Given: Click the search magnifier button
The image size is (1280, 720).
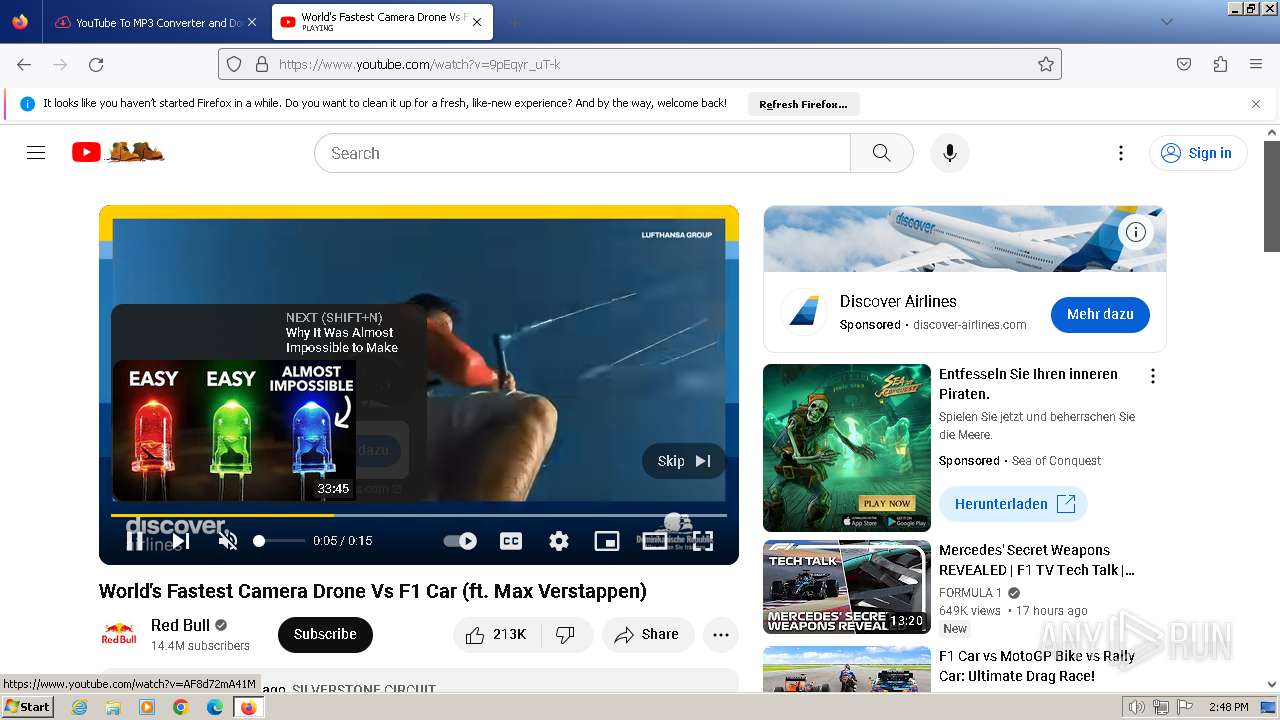Looking at the screenshot, I should click(x=881, y=153).
